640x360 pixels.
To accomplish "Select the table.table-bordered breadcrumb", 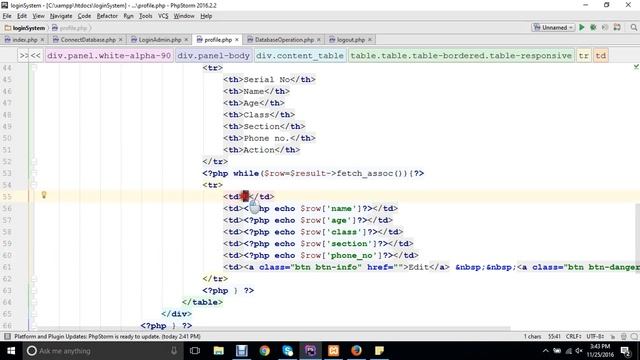I will [461, 56].
